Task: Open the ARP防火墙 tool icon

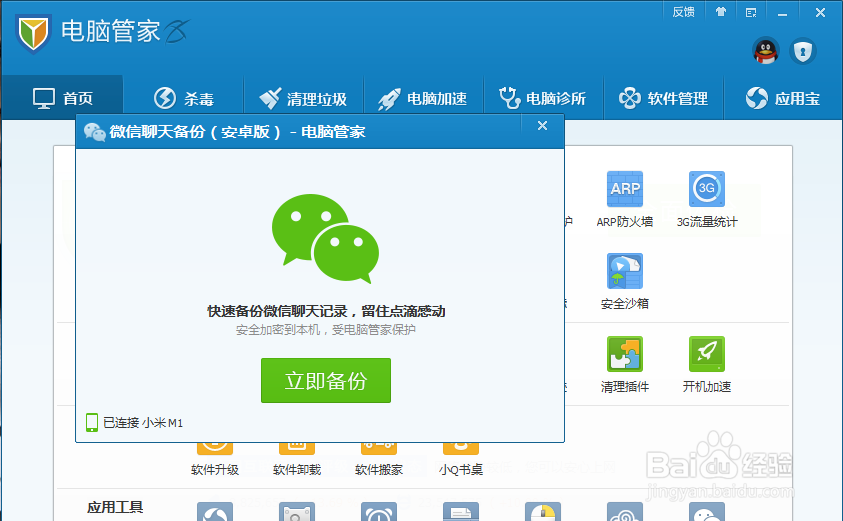Action: [x=625, y=189]
